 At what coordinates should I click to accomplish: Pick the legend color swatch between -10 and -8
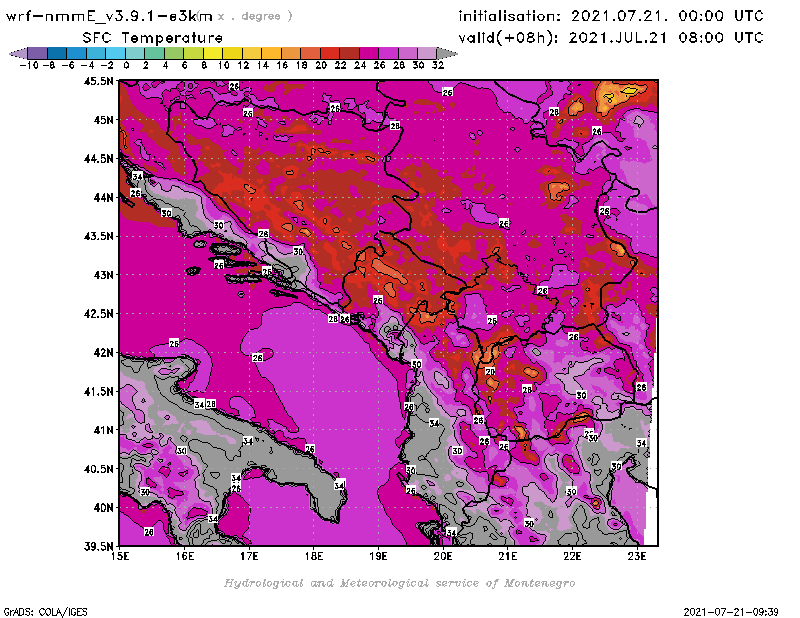[x=38, y=53]
